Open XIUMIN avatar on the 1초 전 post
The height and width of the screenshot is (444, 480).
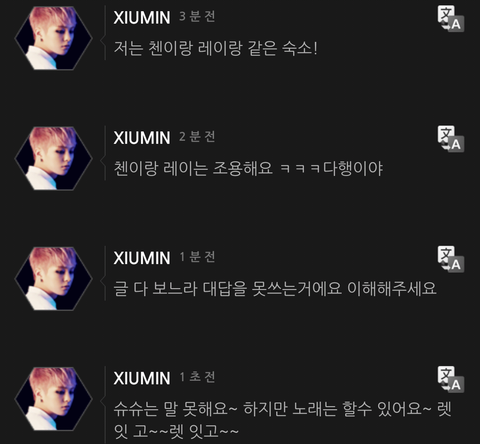[x=54, y=399]
